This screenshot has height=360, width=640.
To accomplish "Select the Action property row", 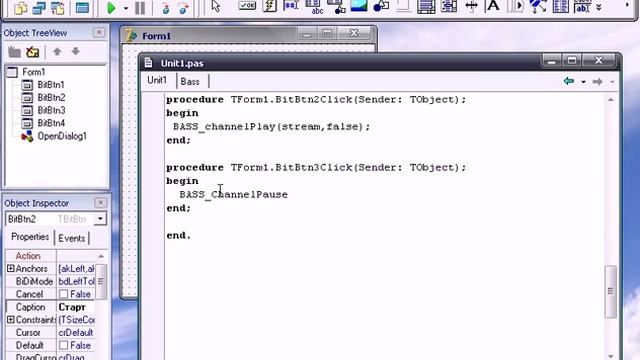I will pyautogui.click(x=50, y=256).
